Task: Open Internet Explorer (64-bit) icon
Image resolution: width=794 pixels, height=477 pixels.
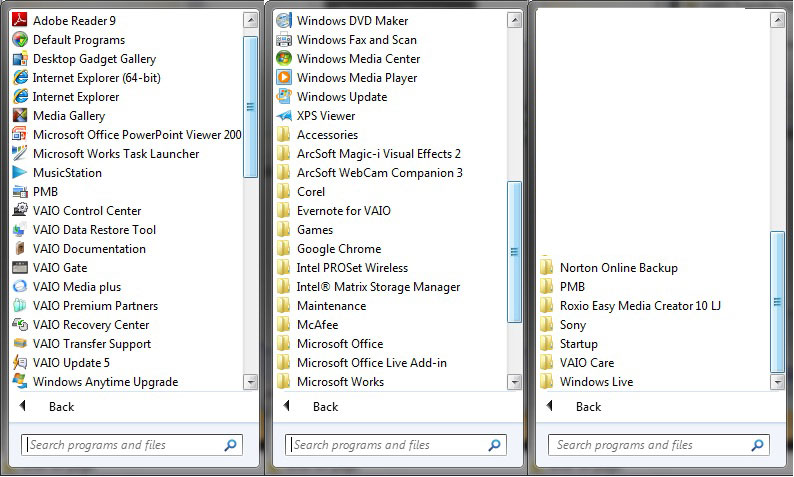Action: click(x=20, y=77)
